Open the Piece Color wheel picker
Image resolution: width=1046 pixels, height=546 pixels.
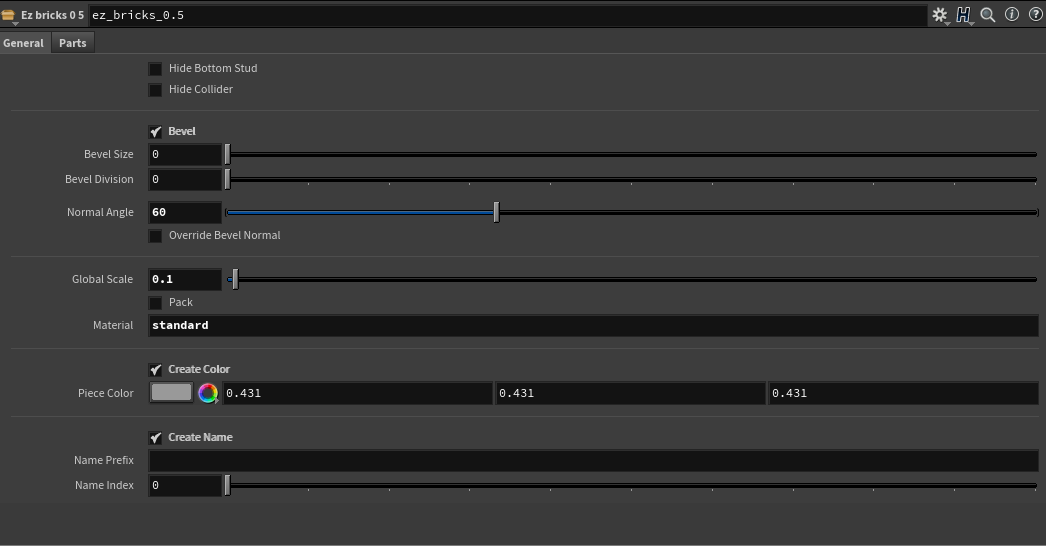tap(208, 393)
